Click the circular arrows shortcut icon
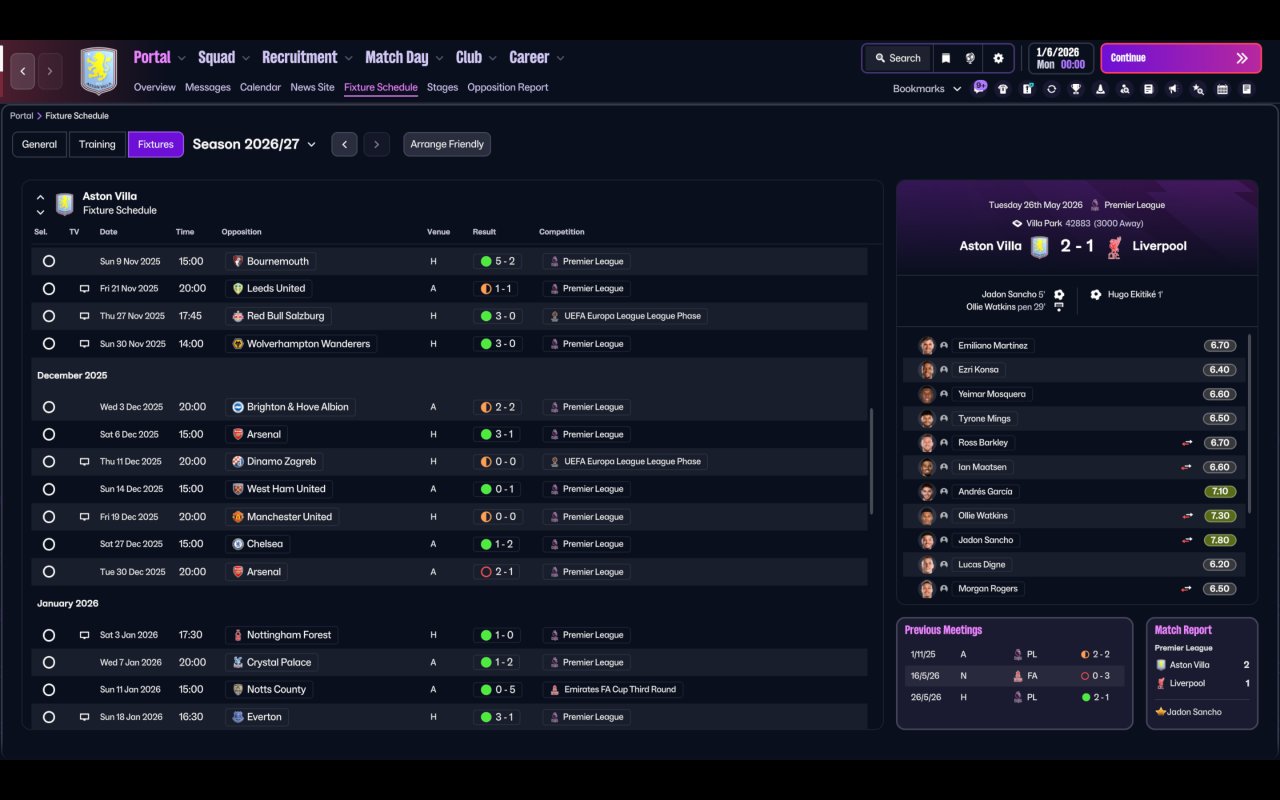Screen dimensions: 1280x800 pyautogui.click(x=1051, y=89)
